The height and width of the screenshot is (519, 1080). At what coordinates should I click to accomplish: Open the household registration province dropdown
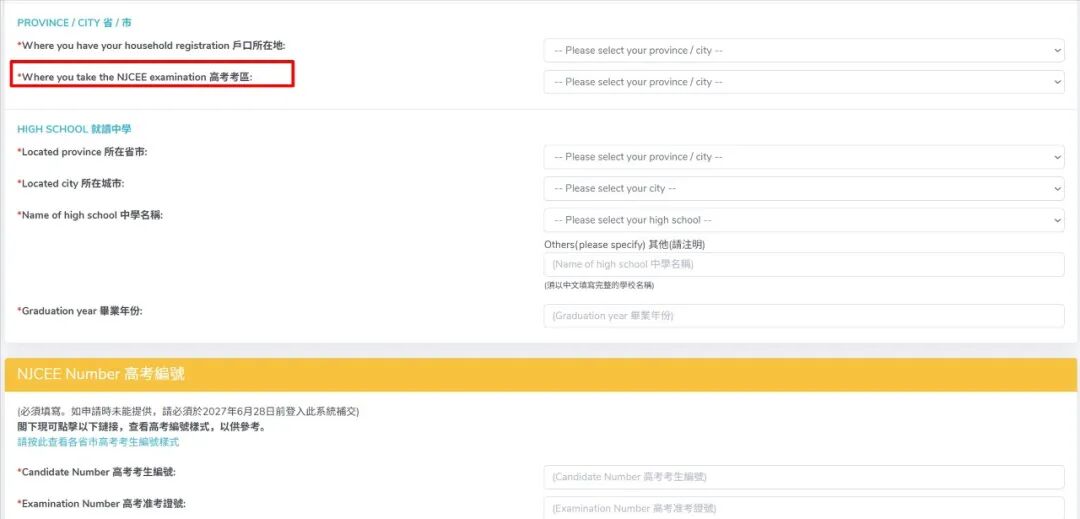(804, 50)
